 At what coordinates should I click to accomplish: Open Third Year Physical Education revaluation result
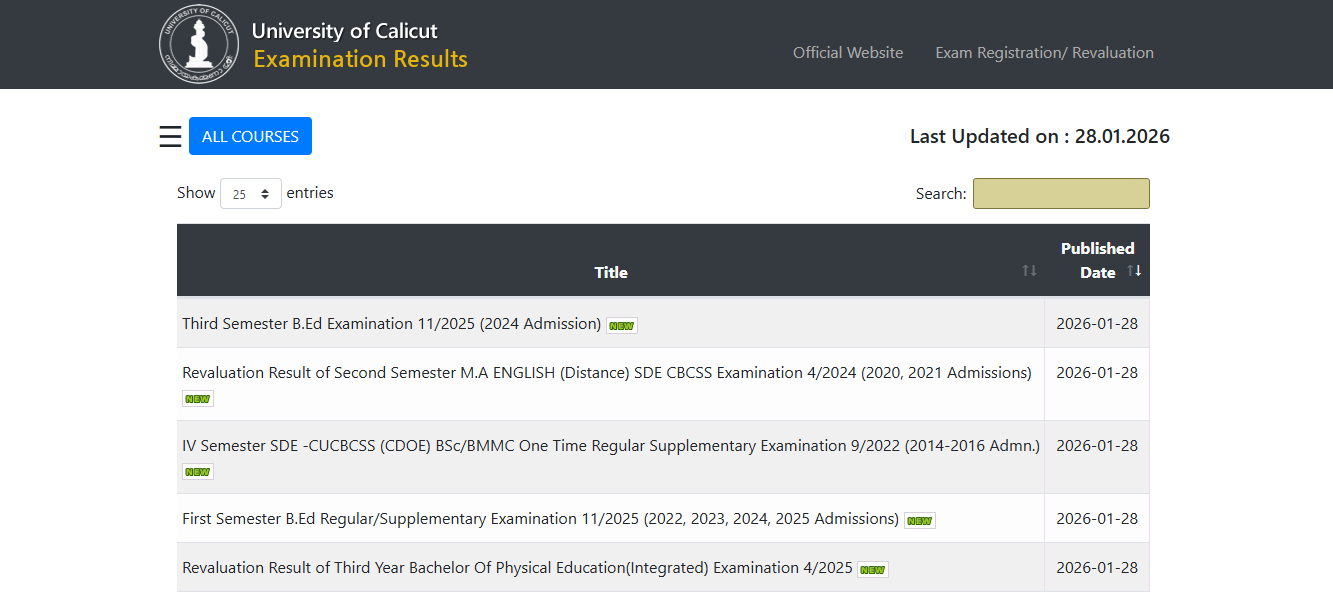coord(512,567)
